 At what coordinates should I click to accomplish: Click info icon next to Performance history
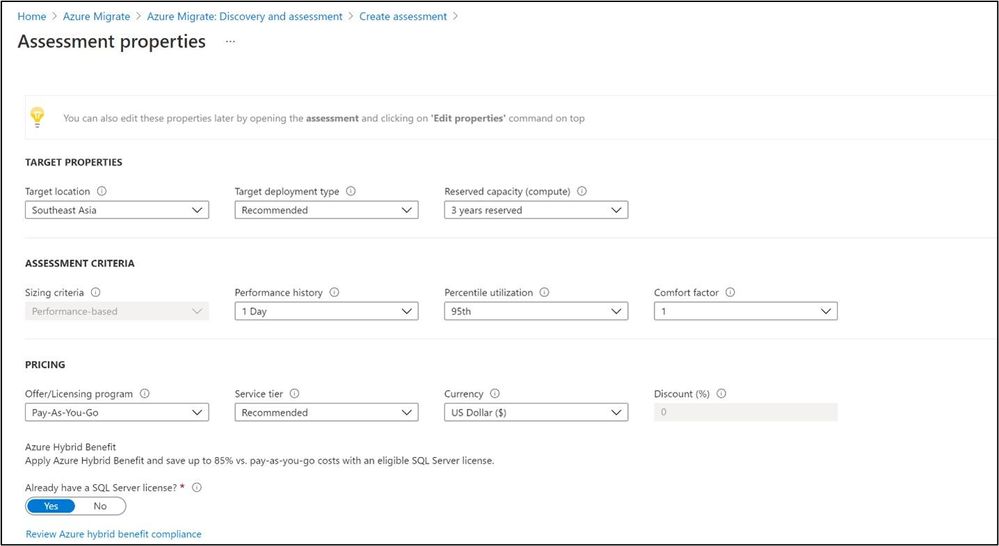point(334,292)
